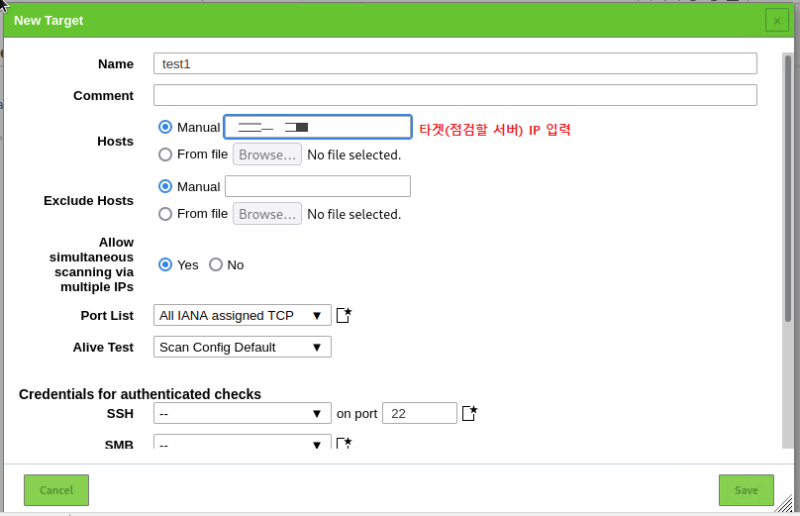Click the Comment text field
800x516 pixels.
(x=455, y=96)
